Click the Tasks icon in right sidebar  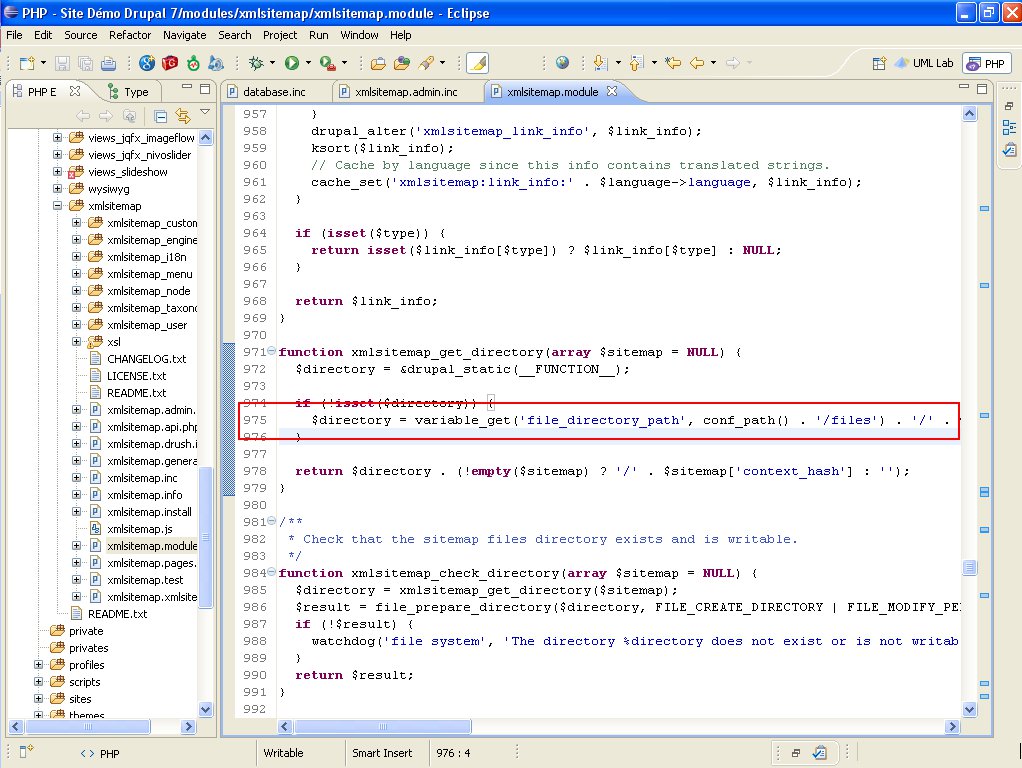[x=1009, y=150]
